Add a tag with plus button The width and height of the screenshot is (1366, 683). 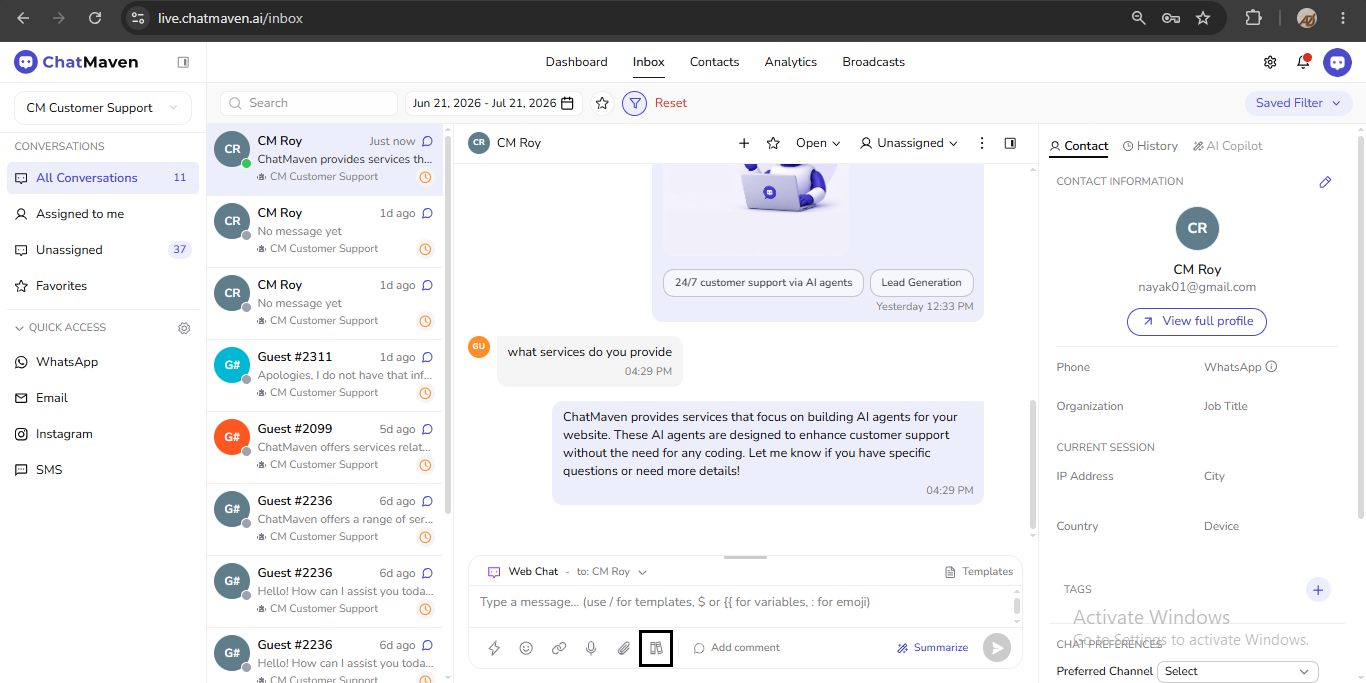1318,590
